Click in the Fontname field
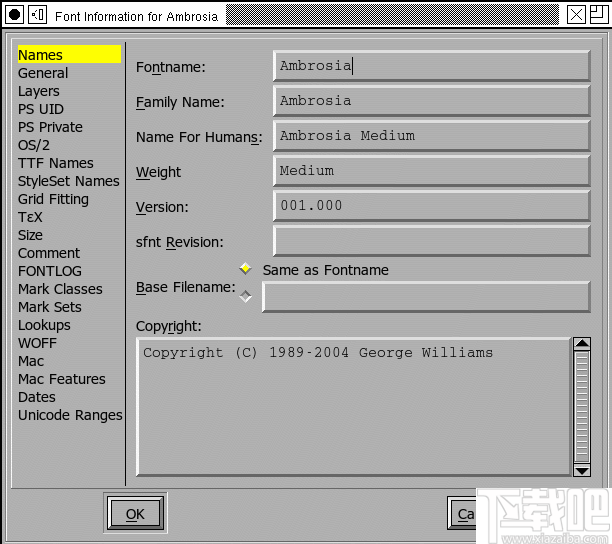This screenshot has width=612, height=544. [x=432, y=66]
